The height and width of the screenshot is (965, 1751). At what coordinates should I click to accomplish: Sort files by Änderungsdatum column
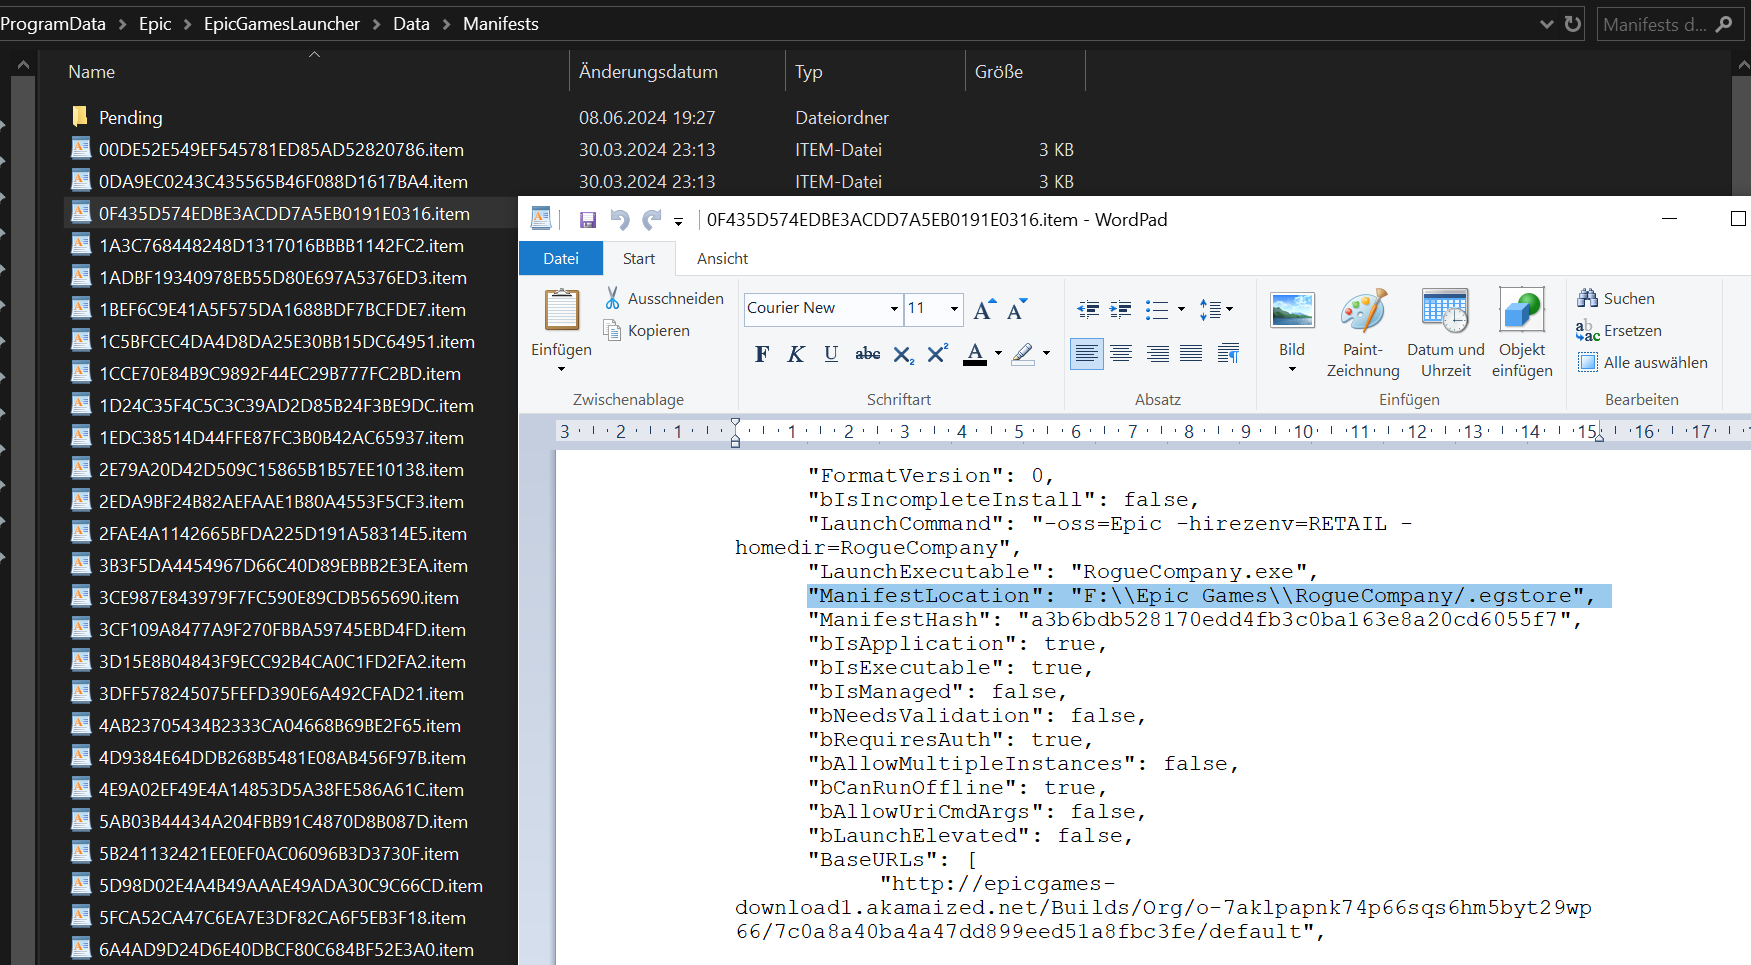(648, 72)
